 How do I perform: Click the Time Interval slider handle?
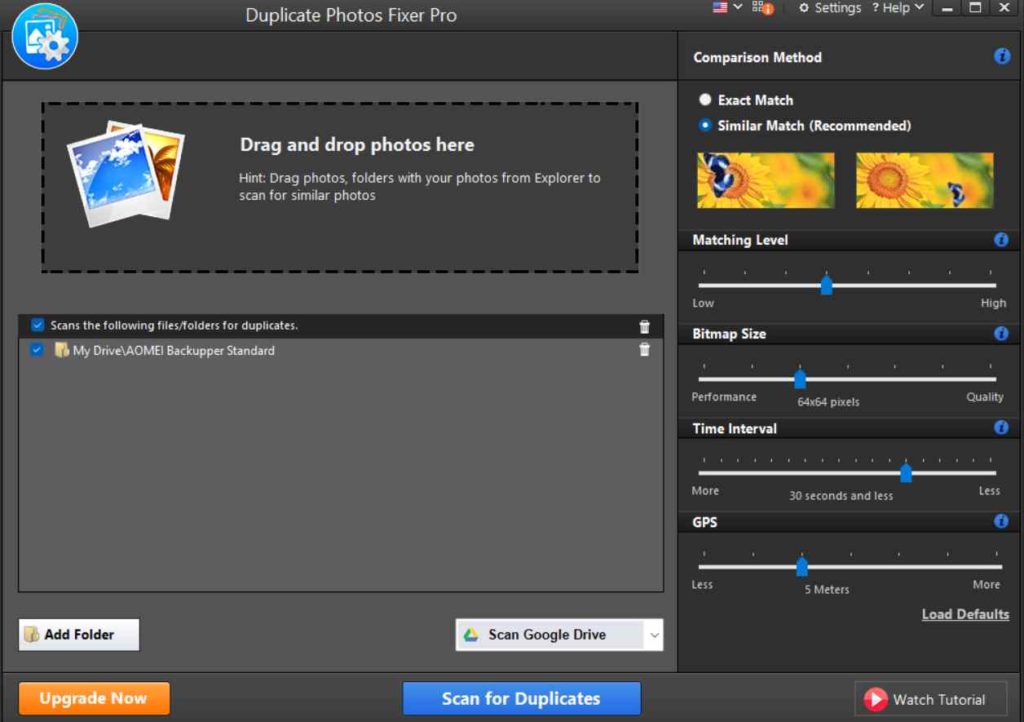coord(906,473)
